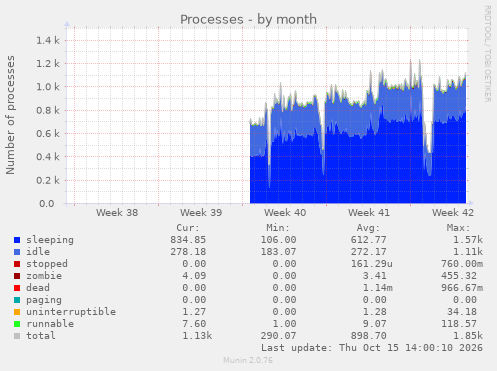Click the 'Number of processes' axis label
Viewport: 497px width, 371px height.
click(11, 115)
